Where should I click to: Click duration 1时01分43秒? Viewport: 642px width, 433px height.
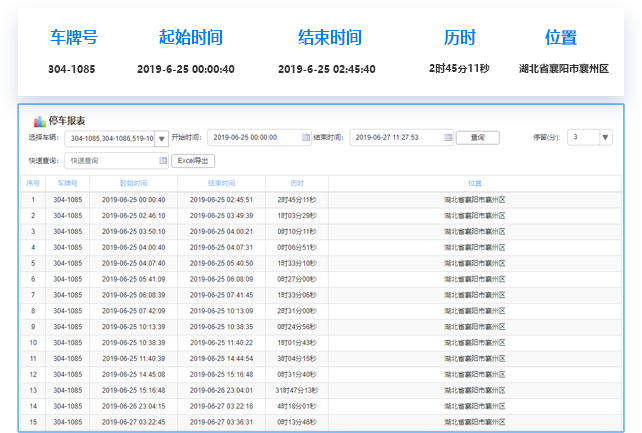(x=297, y=343)
